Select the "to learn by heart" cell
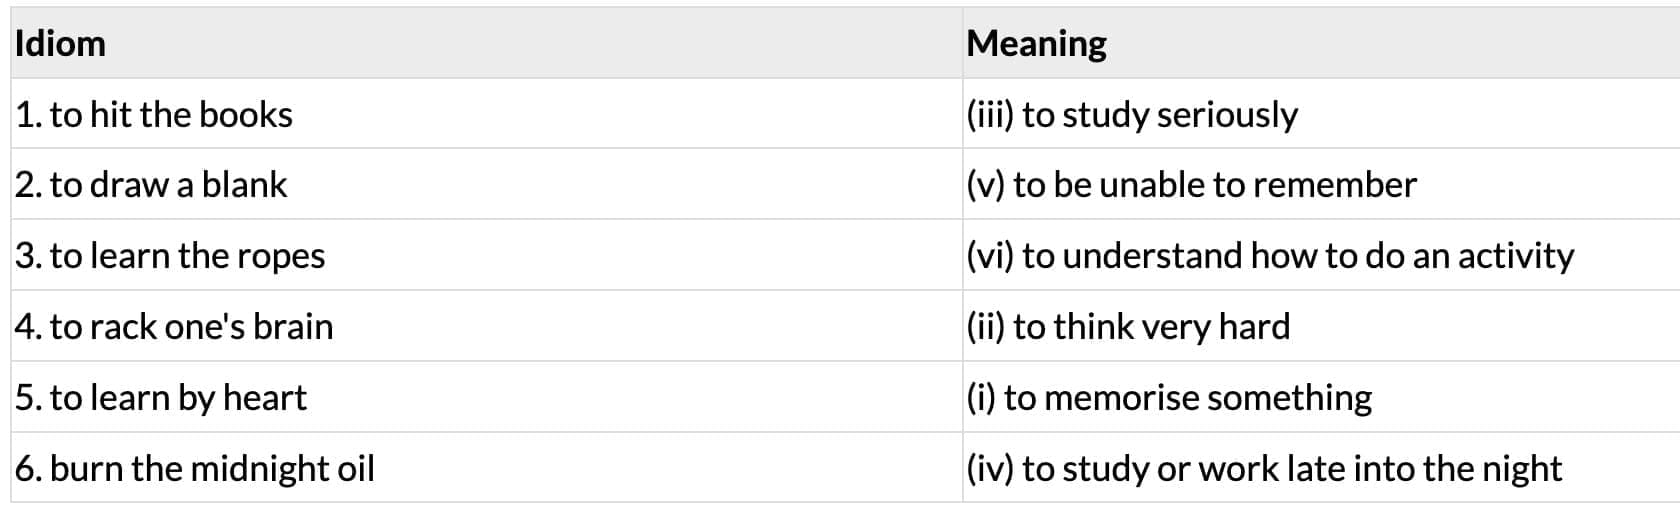Screen dimensions: 1680x518 pyautogui.click(x=178, y=398)
